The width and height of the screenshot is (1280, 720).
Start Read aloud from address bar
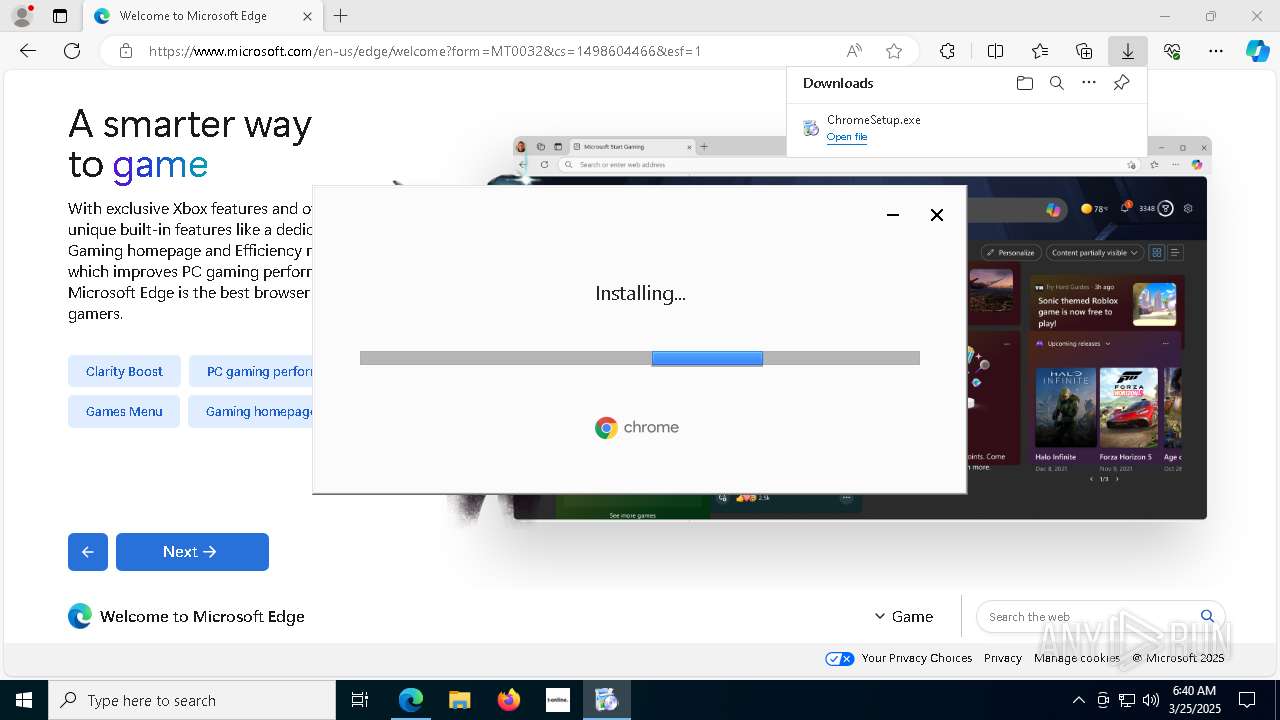854,51
